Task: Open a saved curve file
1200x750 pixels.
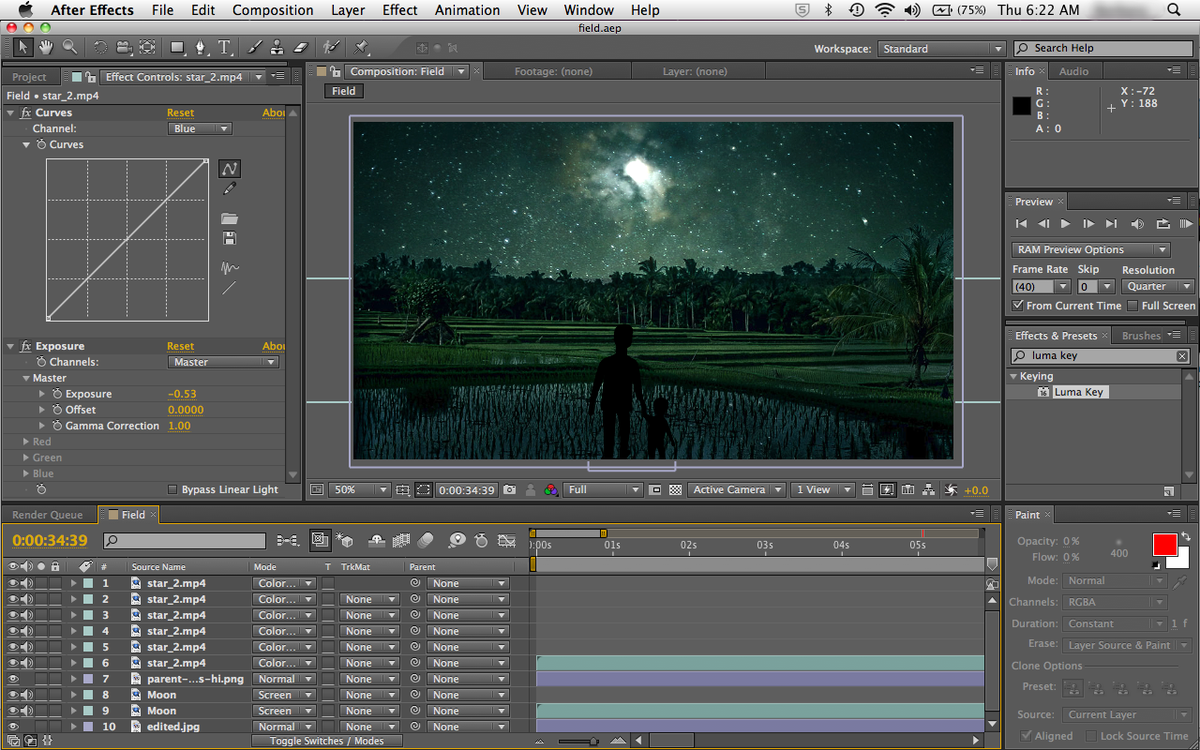Action: (229, 218)
